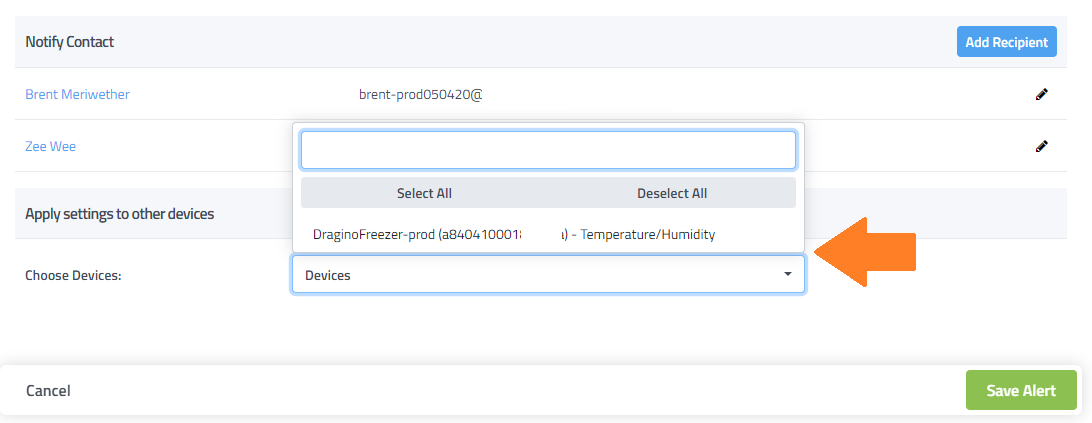
Task: Click the empty space in the bottom action bar
Action: click(500, 390)
